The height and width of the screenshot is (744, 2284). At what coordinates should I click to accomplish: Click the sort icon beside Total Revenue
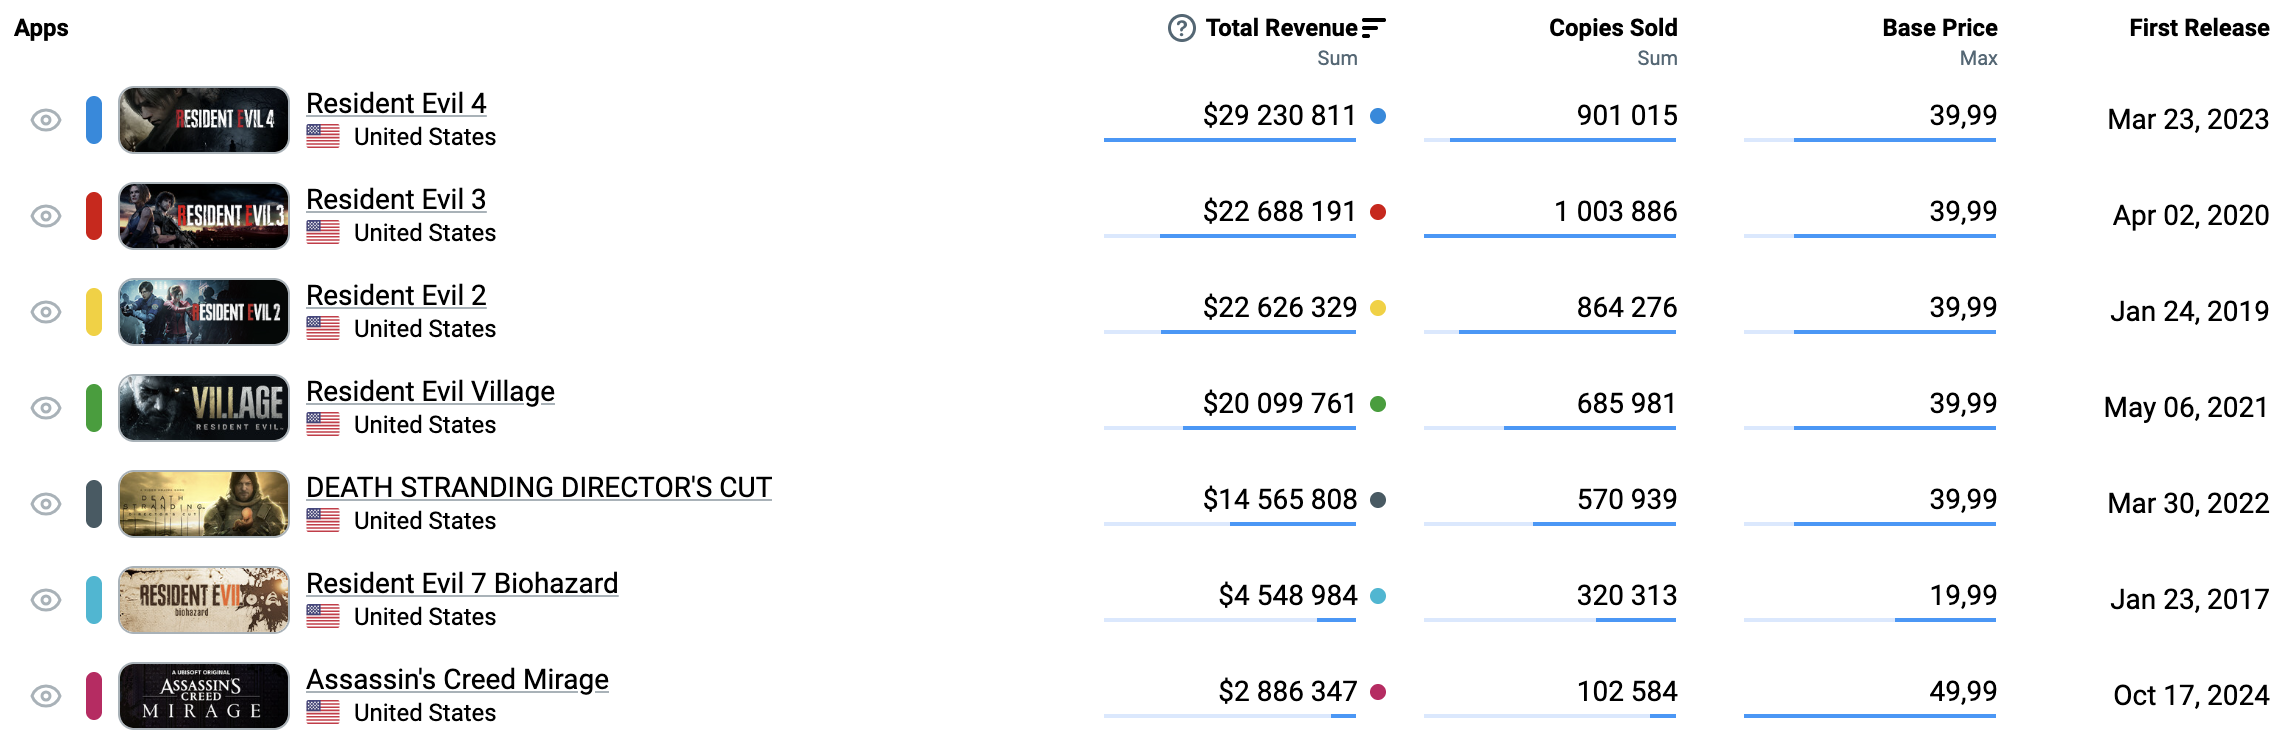coord(1374,28)
